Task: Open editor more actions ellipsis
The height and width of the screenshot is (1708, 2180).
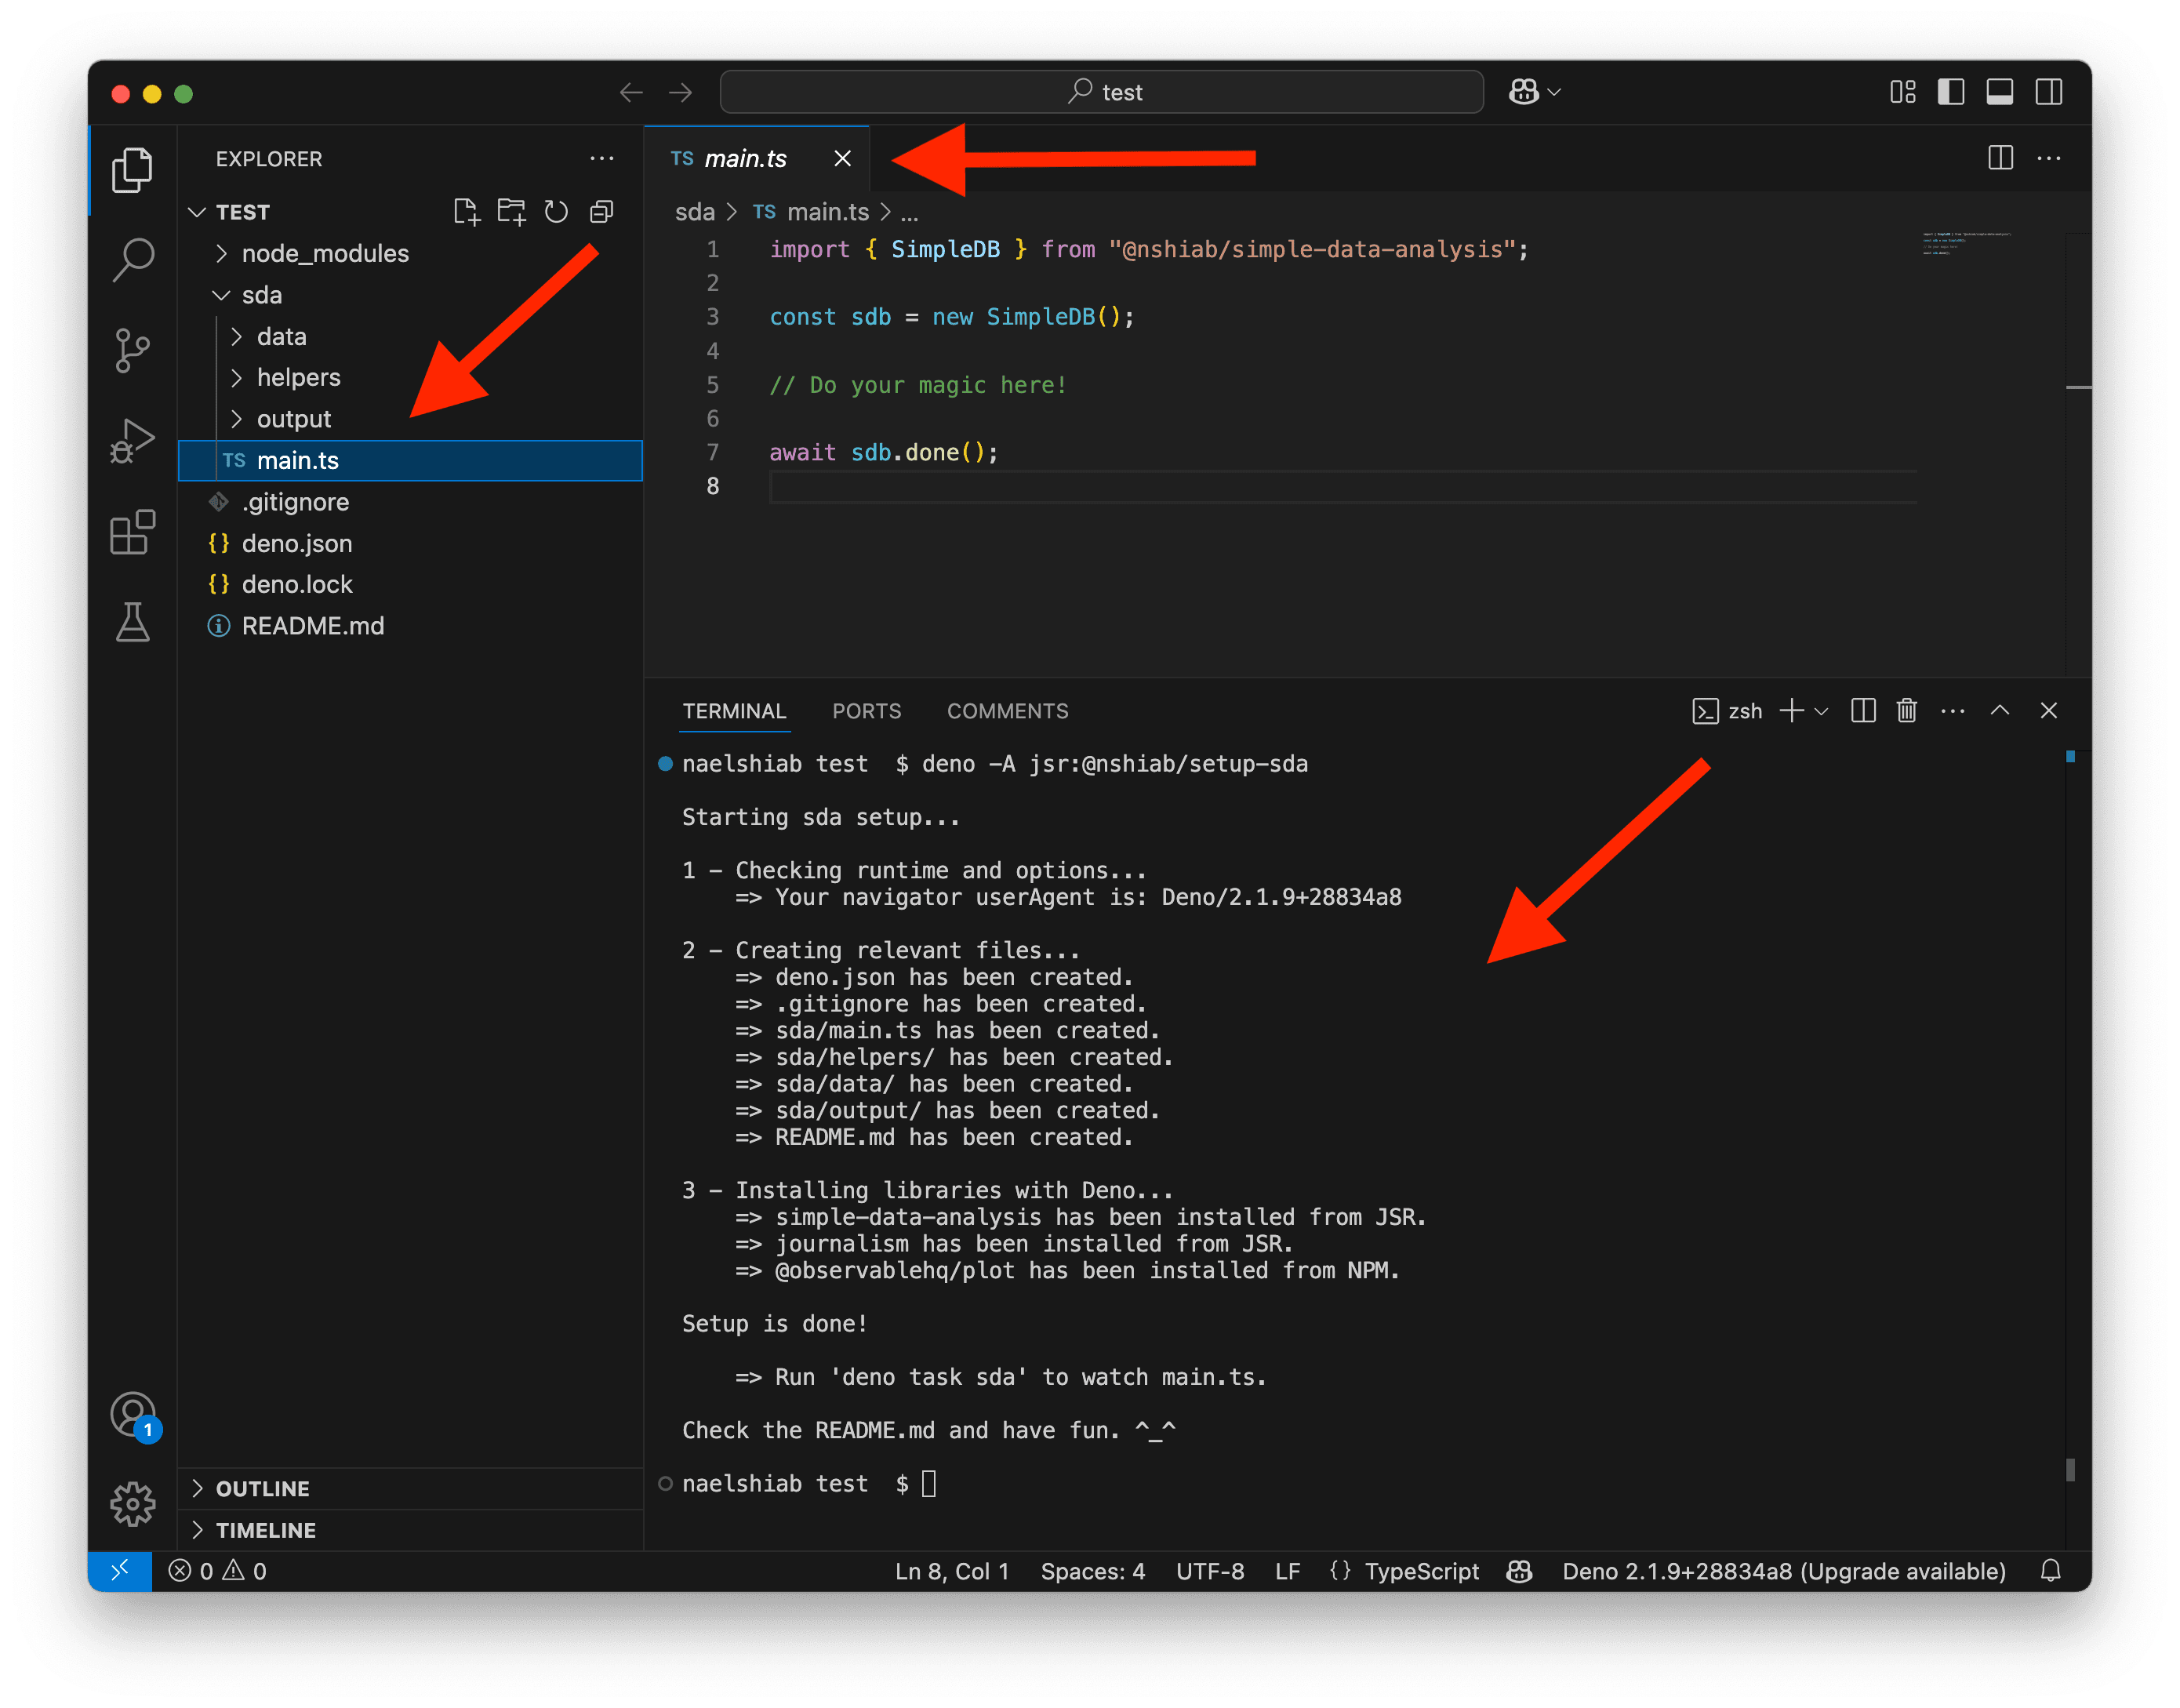Action: click(2049, 158)
